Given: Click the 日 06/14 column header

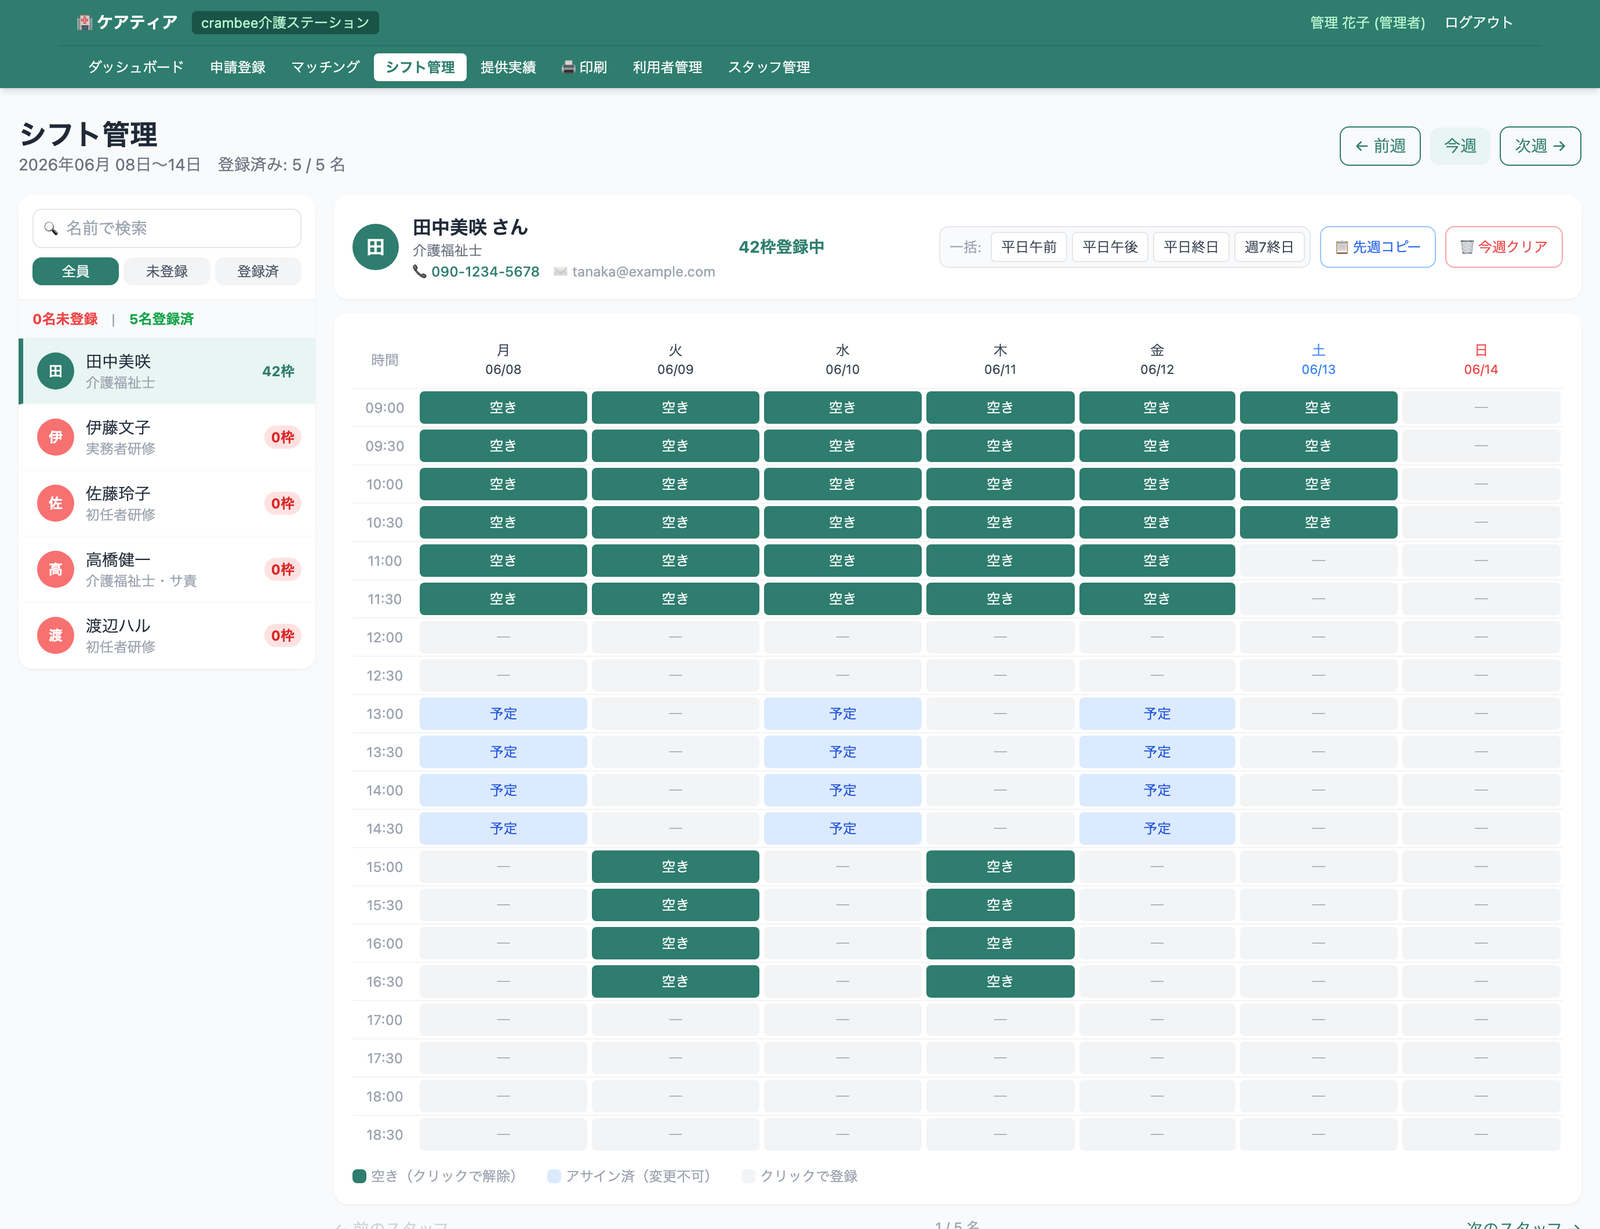Looking at the screenshot, I should tap(1481, 360).
